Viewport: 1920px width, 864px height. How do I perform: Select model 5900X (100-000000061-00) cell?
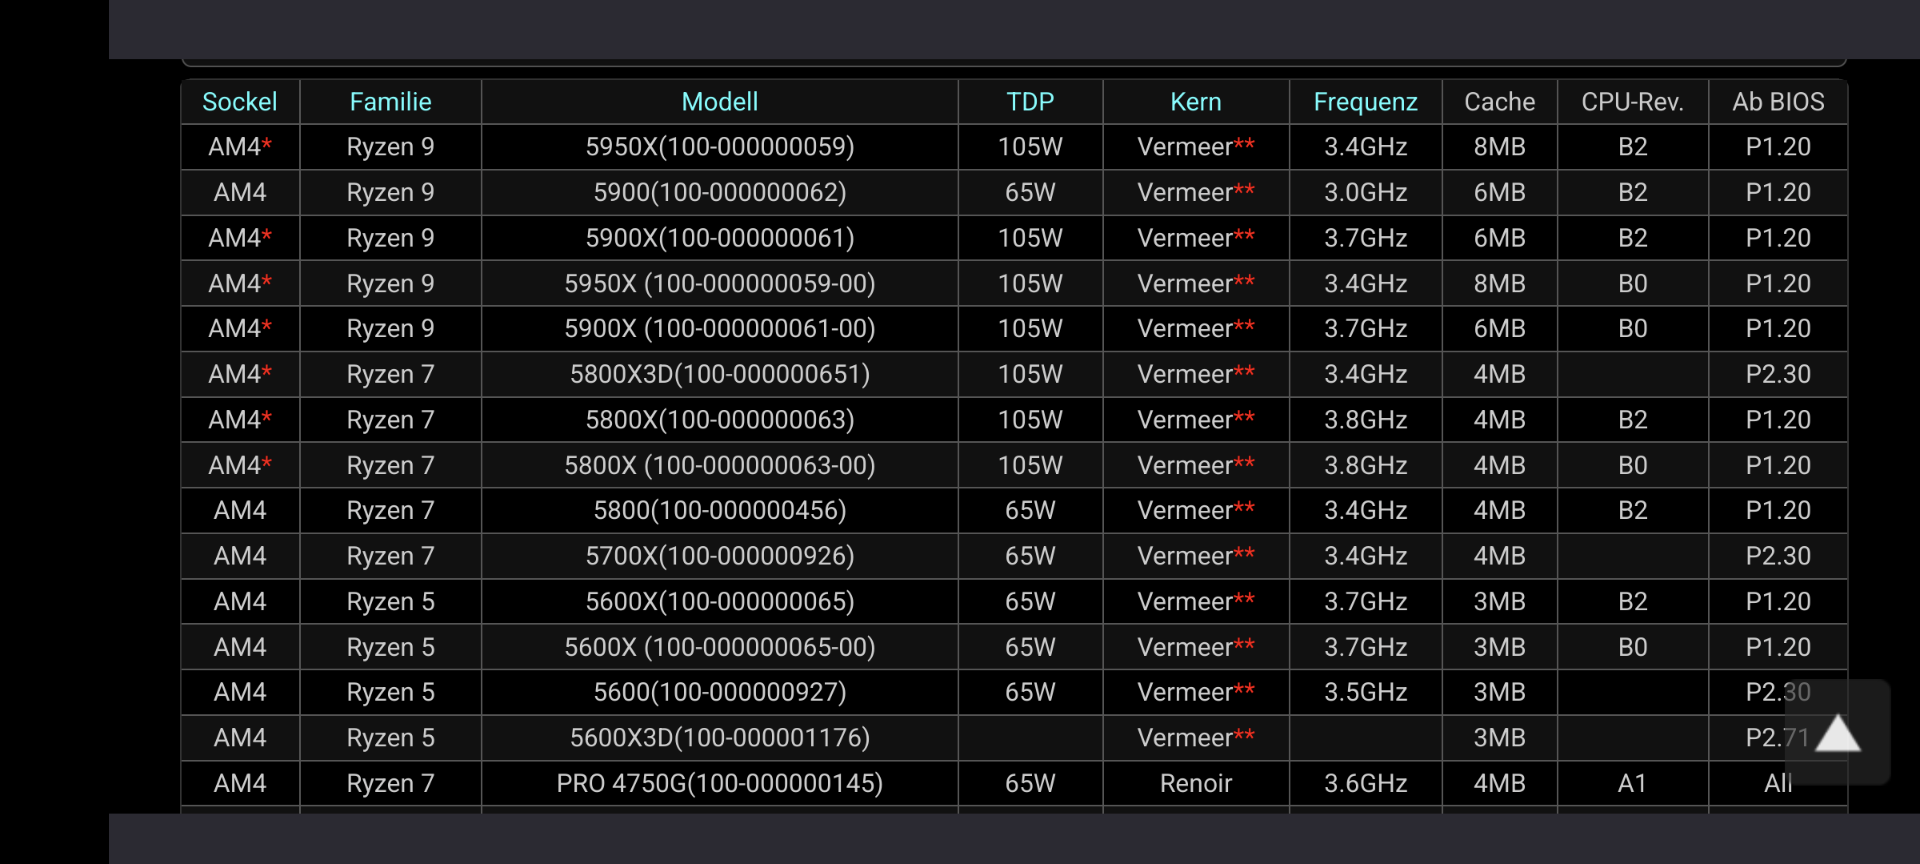pyautogui.click(x=720, y=329)
